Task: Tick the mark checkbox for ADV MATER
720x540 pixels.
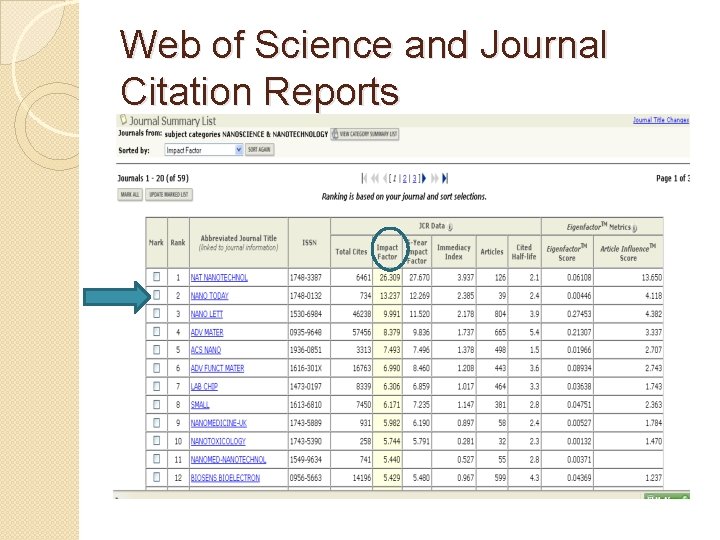Action: [x=157, y=331]
